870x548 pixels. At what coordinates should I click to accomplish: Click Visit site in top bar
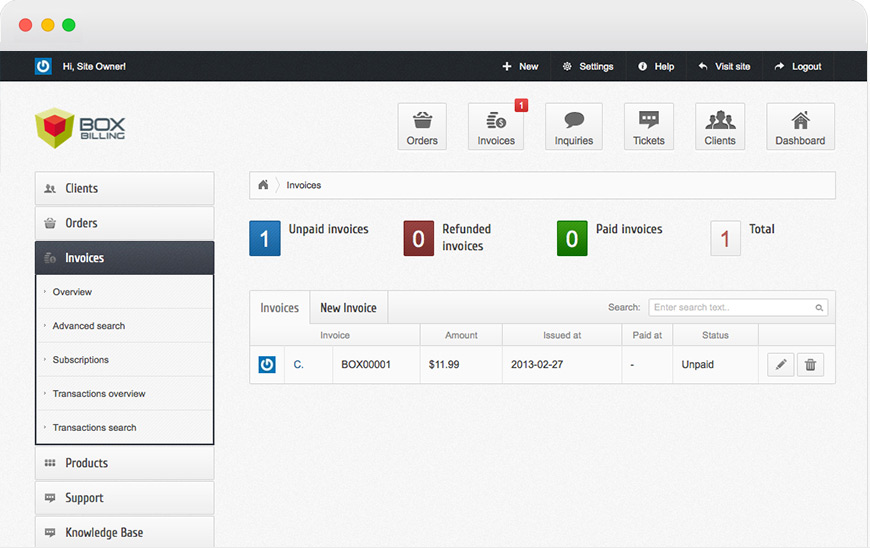724,66
